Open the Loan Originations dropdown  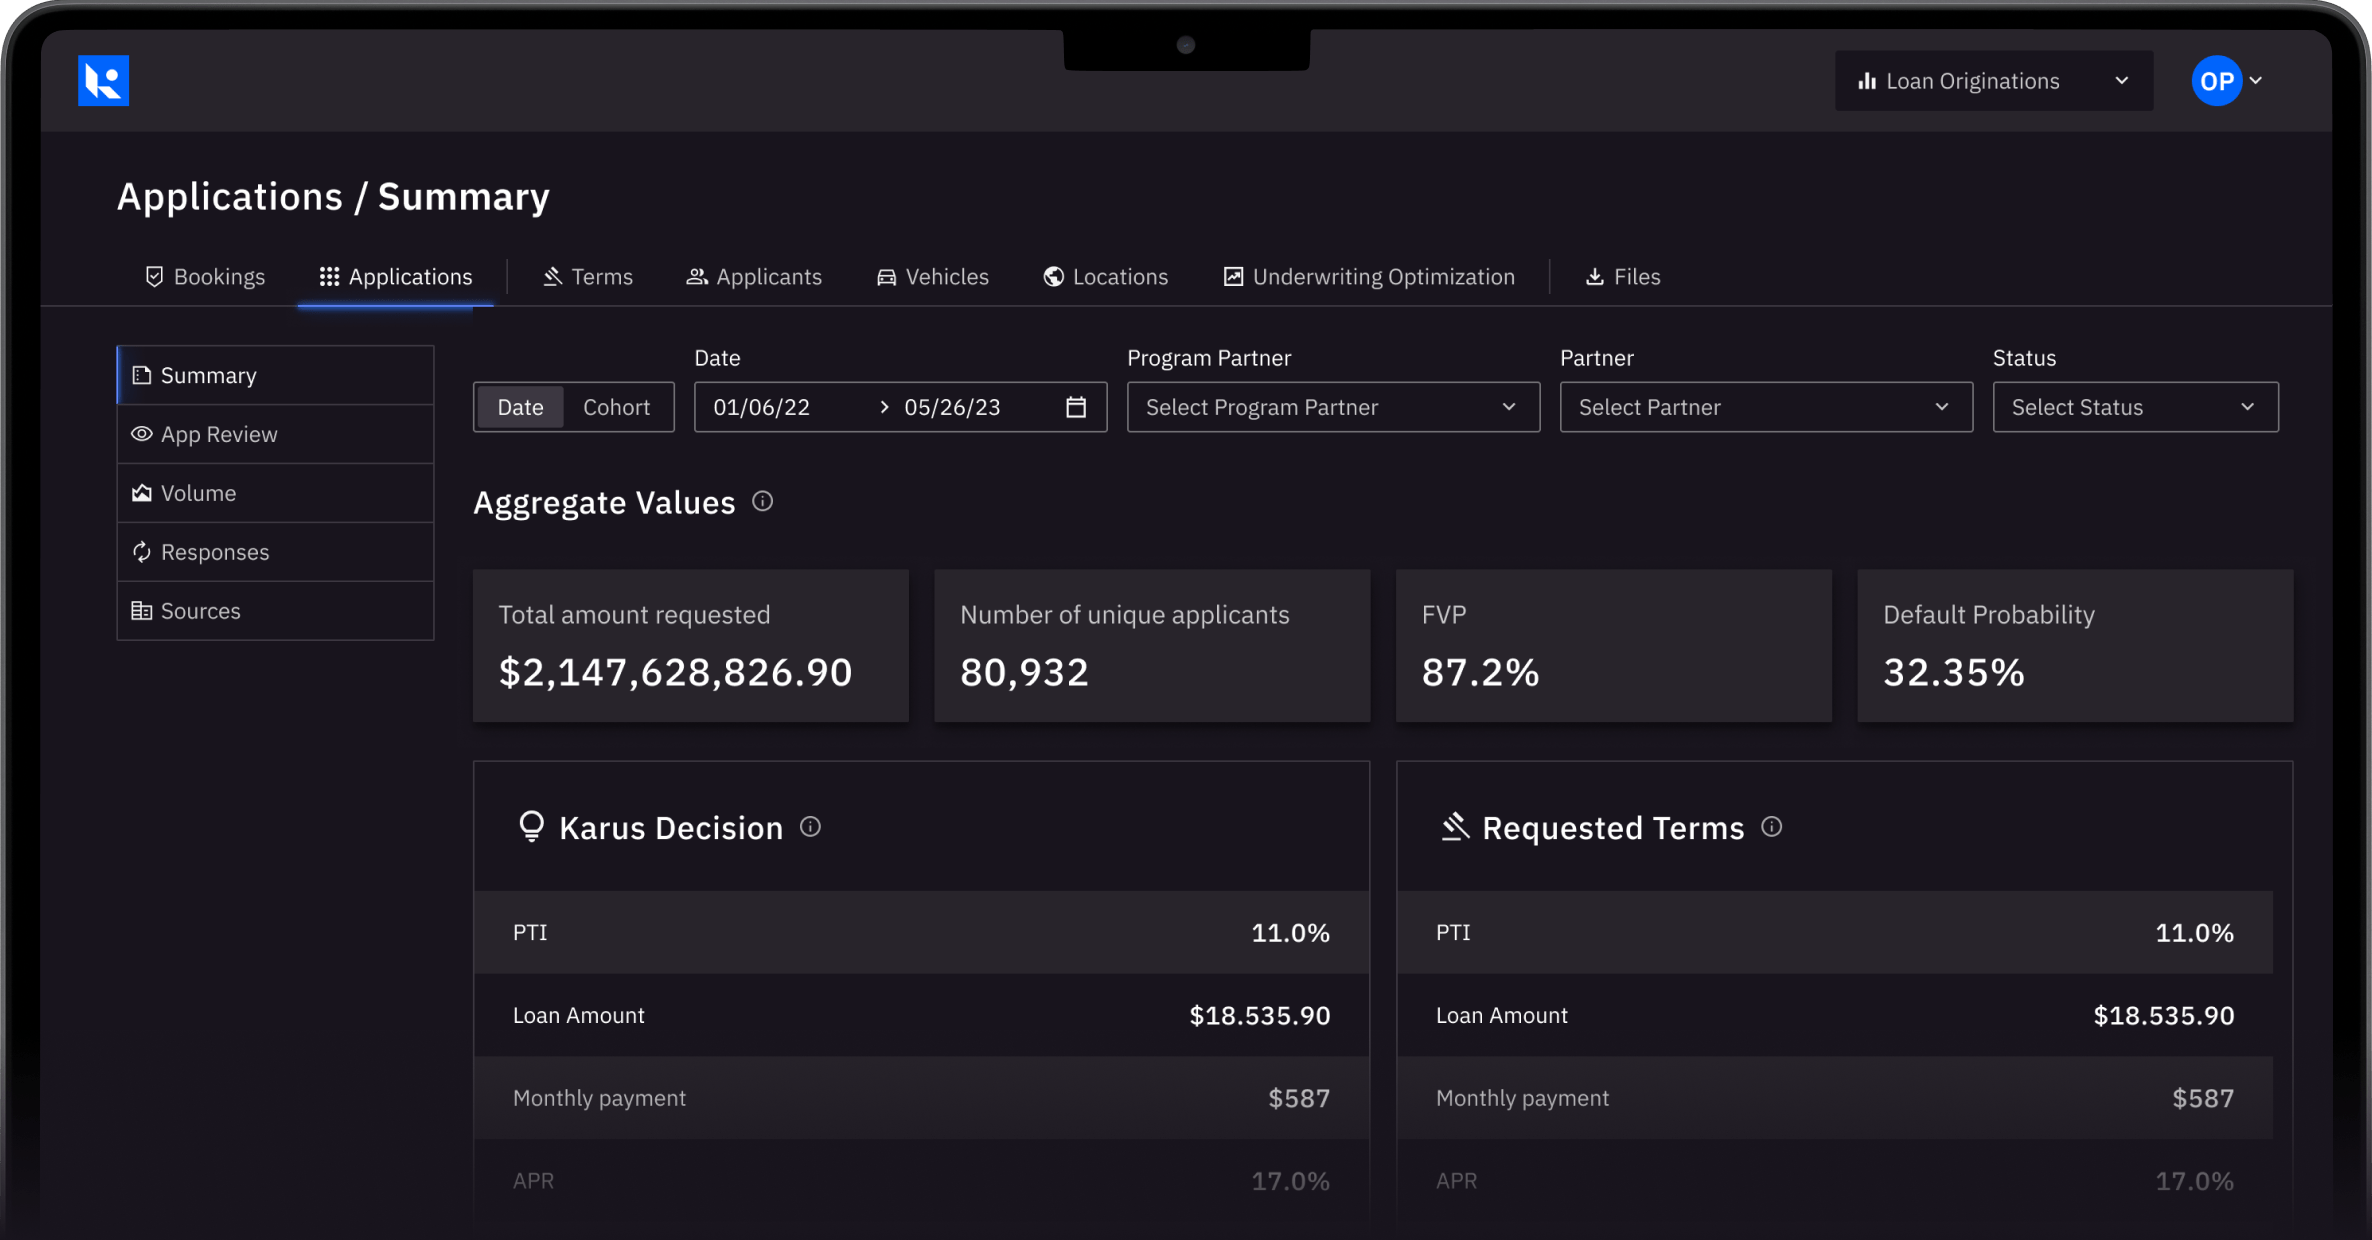click(1992, 81)
